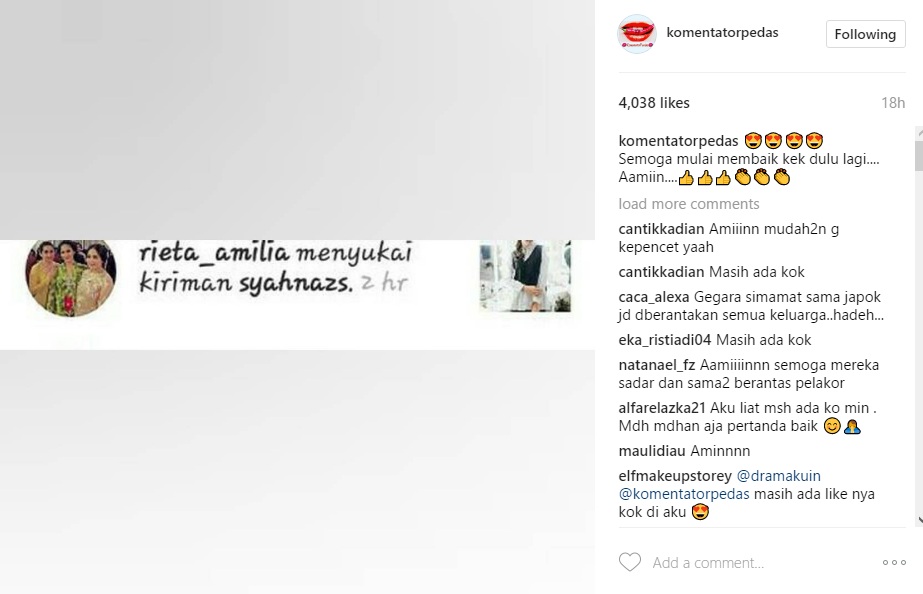
Task: Follow the @komentatorpedas mention in comment
Action: 684,494
